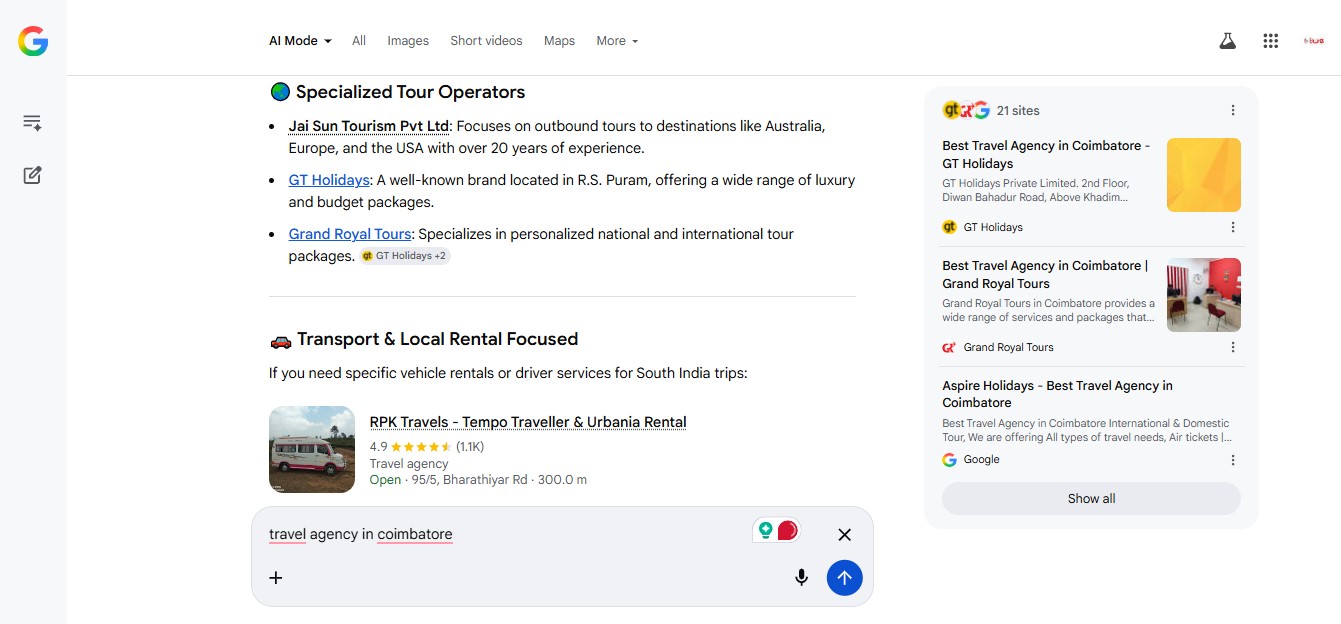Switch to the Short videos tab
Image resolution: width=1341 pixels, height=624 pixels.
pyautogui.click(x=486, y=41)
